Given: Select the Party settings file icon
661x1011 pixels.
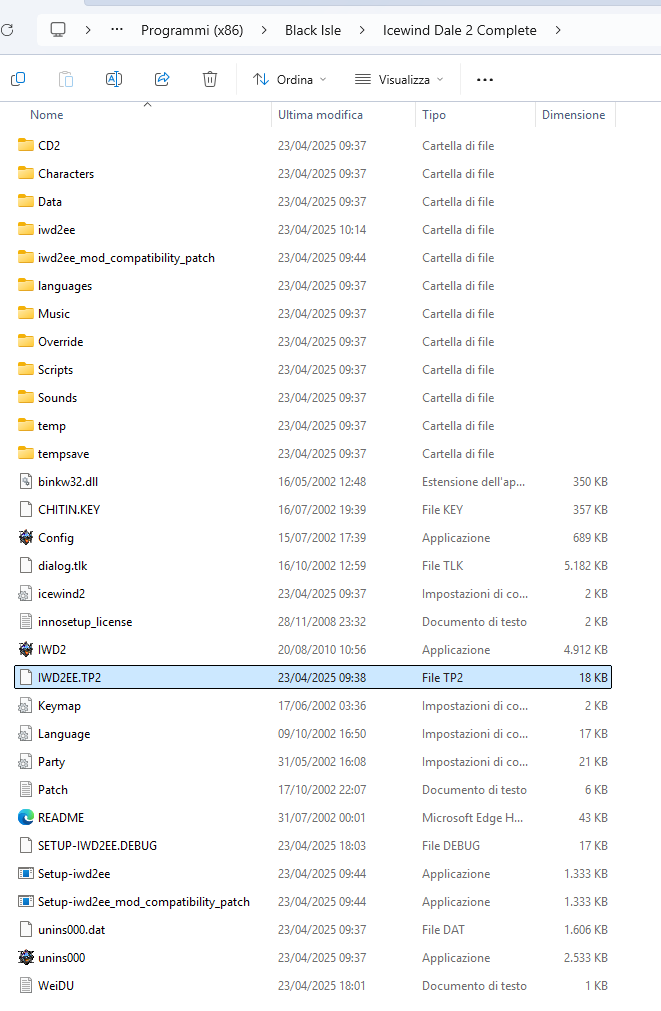Looking at the screenshot, I should click(26, 761).
